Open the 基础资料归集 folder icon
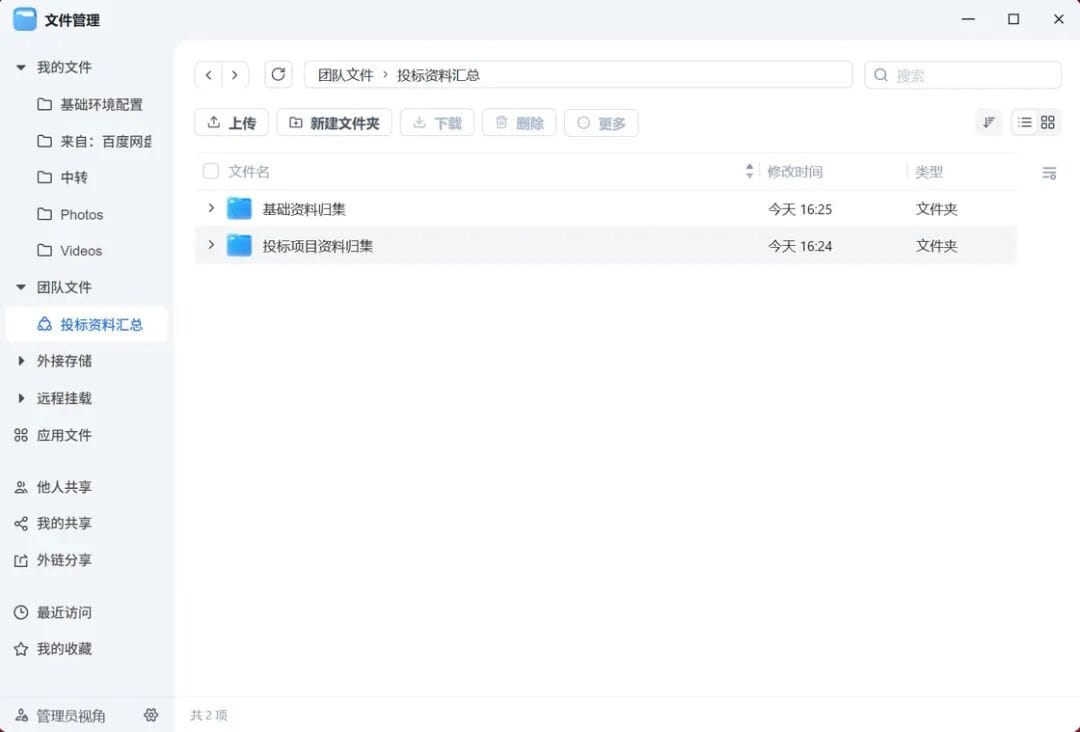Viewport: 1080px width, 732px height. coord(239,209)
